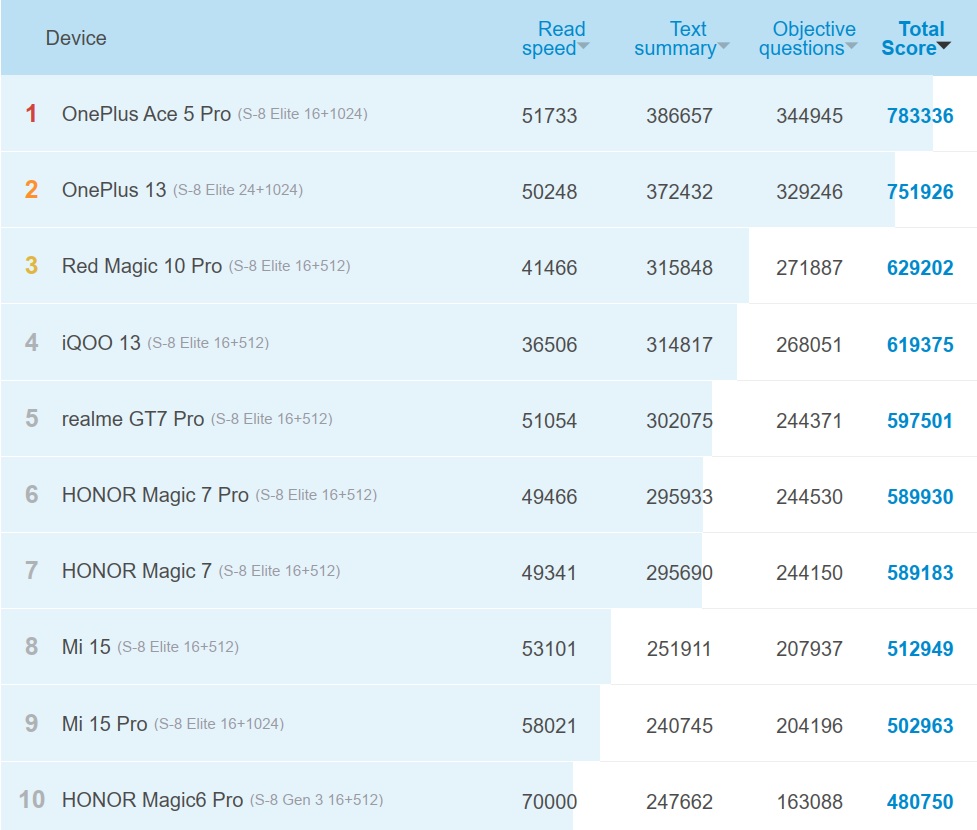Click rank 2 orange number badge
The width and height of the screenshot is (977, 830).
point(31,190)
